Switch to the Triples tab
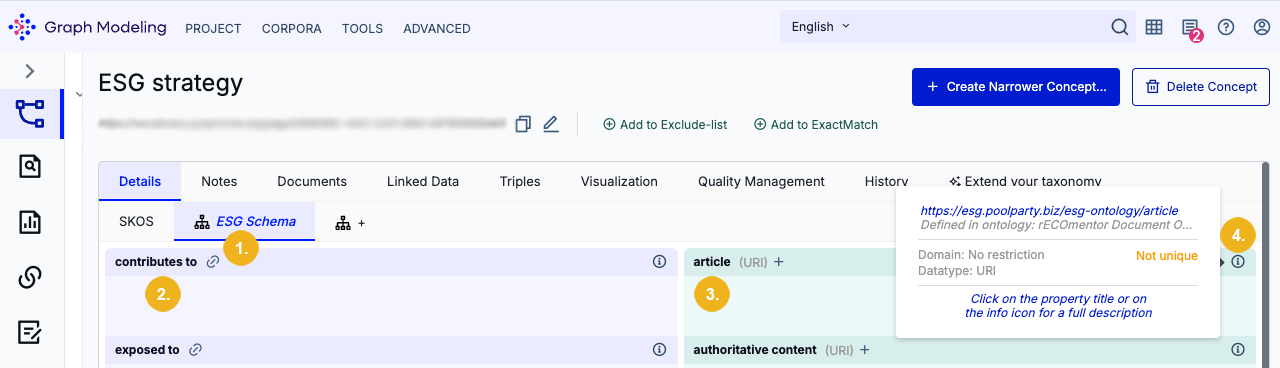 [x=520, y=181]
